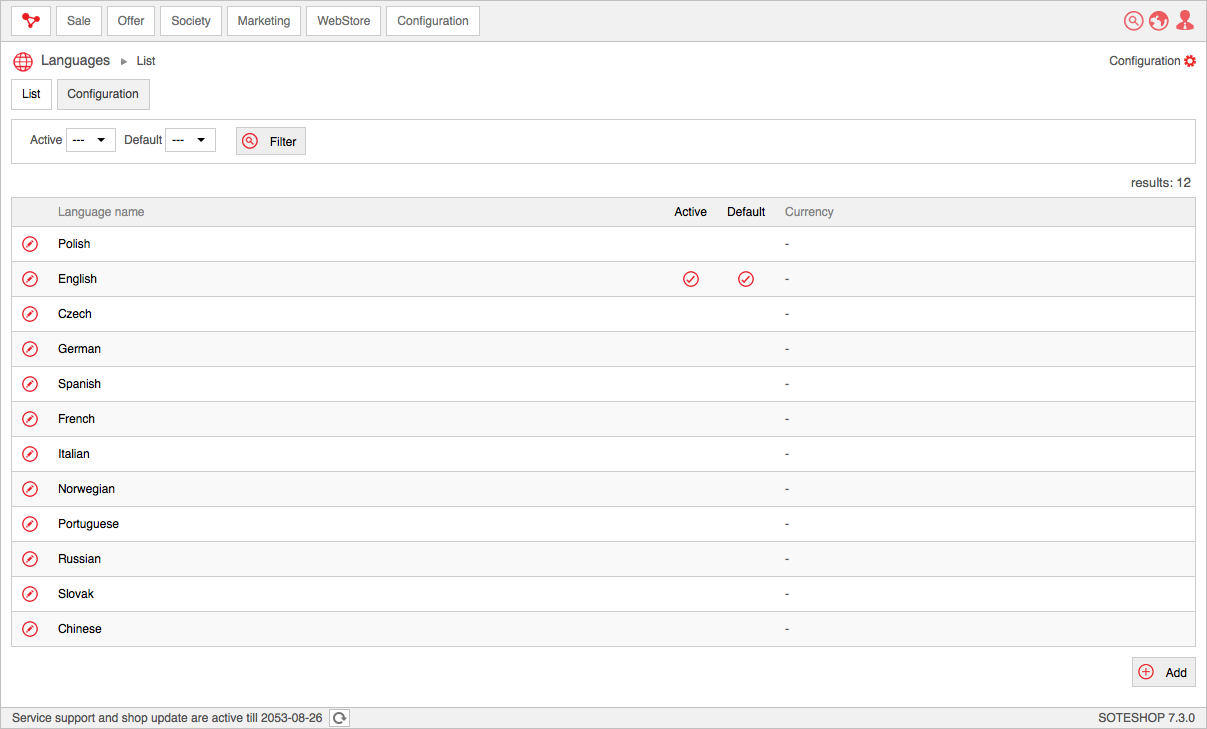Open the globe icon in top bar
This screenshot has height=729, width=1207.
coord(1159,21)
